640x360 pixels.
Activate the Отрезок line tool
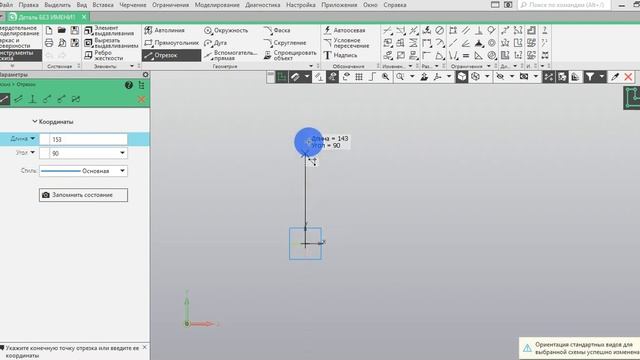tap(171, 55)
